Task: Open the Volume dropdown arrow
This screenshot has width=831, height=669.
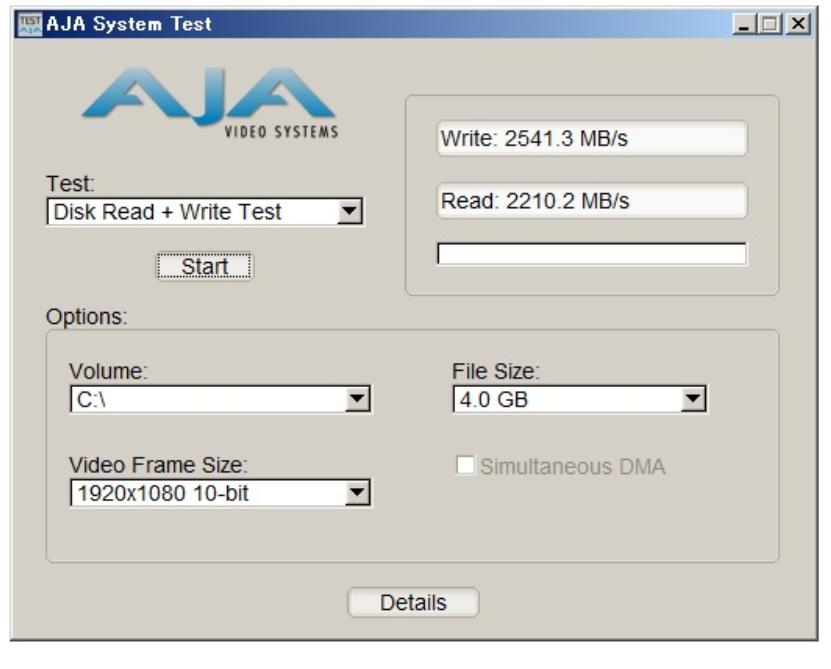Action: pyautogui.click(x=357, y=400)
